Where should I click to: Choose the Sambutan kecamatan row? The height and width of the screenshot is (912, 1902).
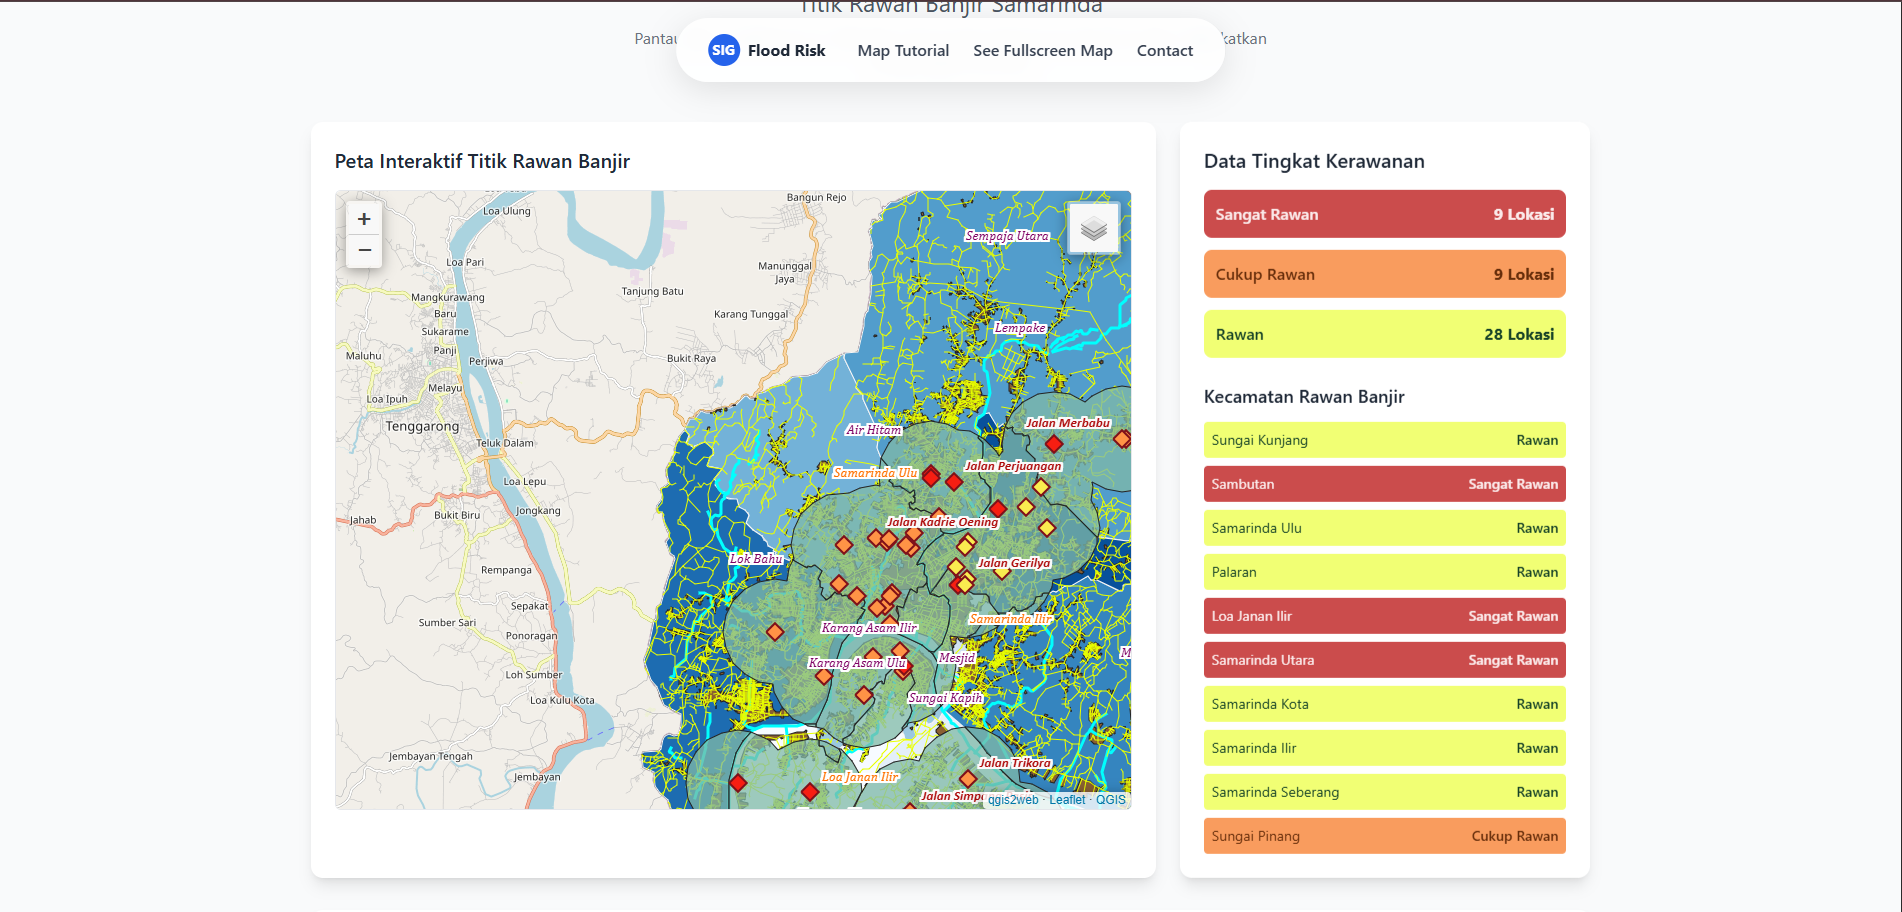[1384, 484]
